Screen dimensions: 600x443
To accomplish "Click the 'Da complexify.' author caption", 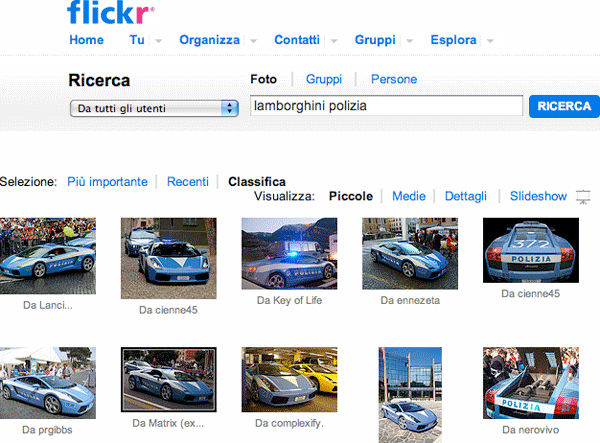I will tap(289, 423).
